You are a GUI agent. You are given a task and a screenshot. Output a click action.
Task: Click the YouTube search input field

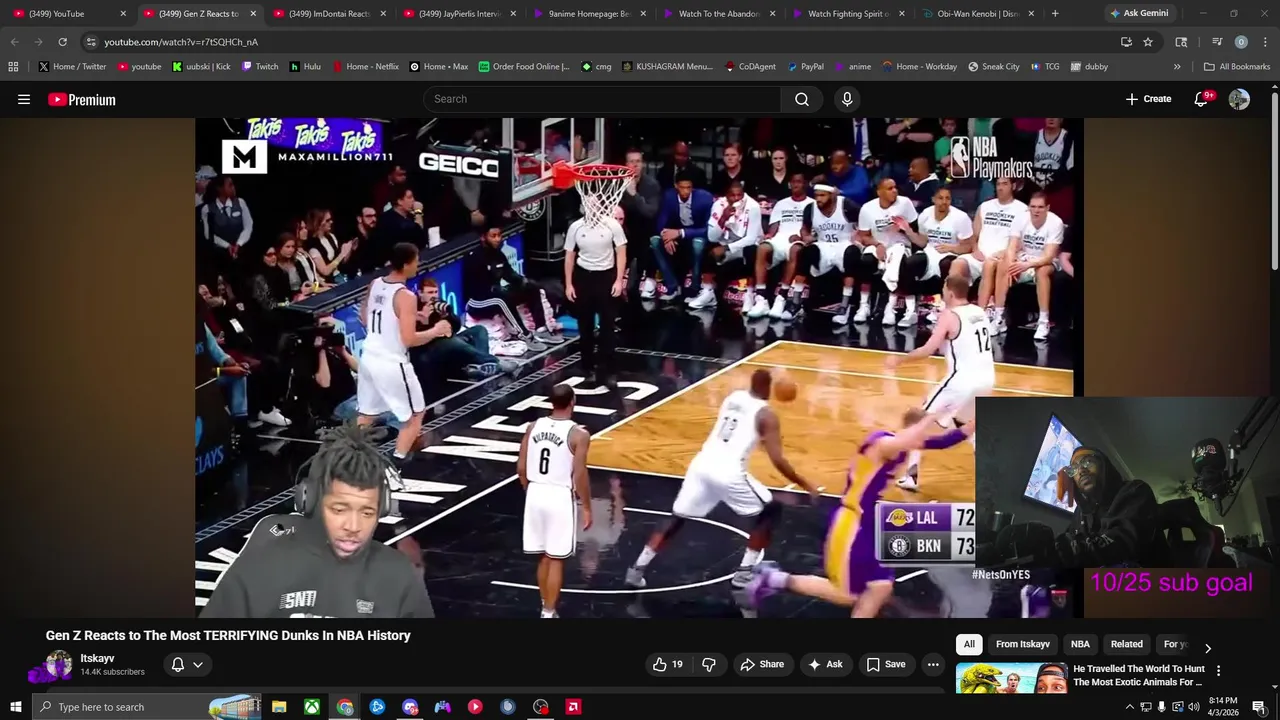pyautogui.click(x=603, y=99)
